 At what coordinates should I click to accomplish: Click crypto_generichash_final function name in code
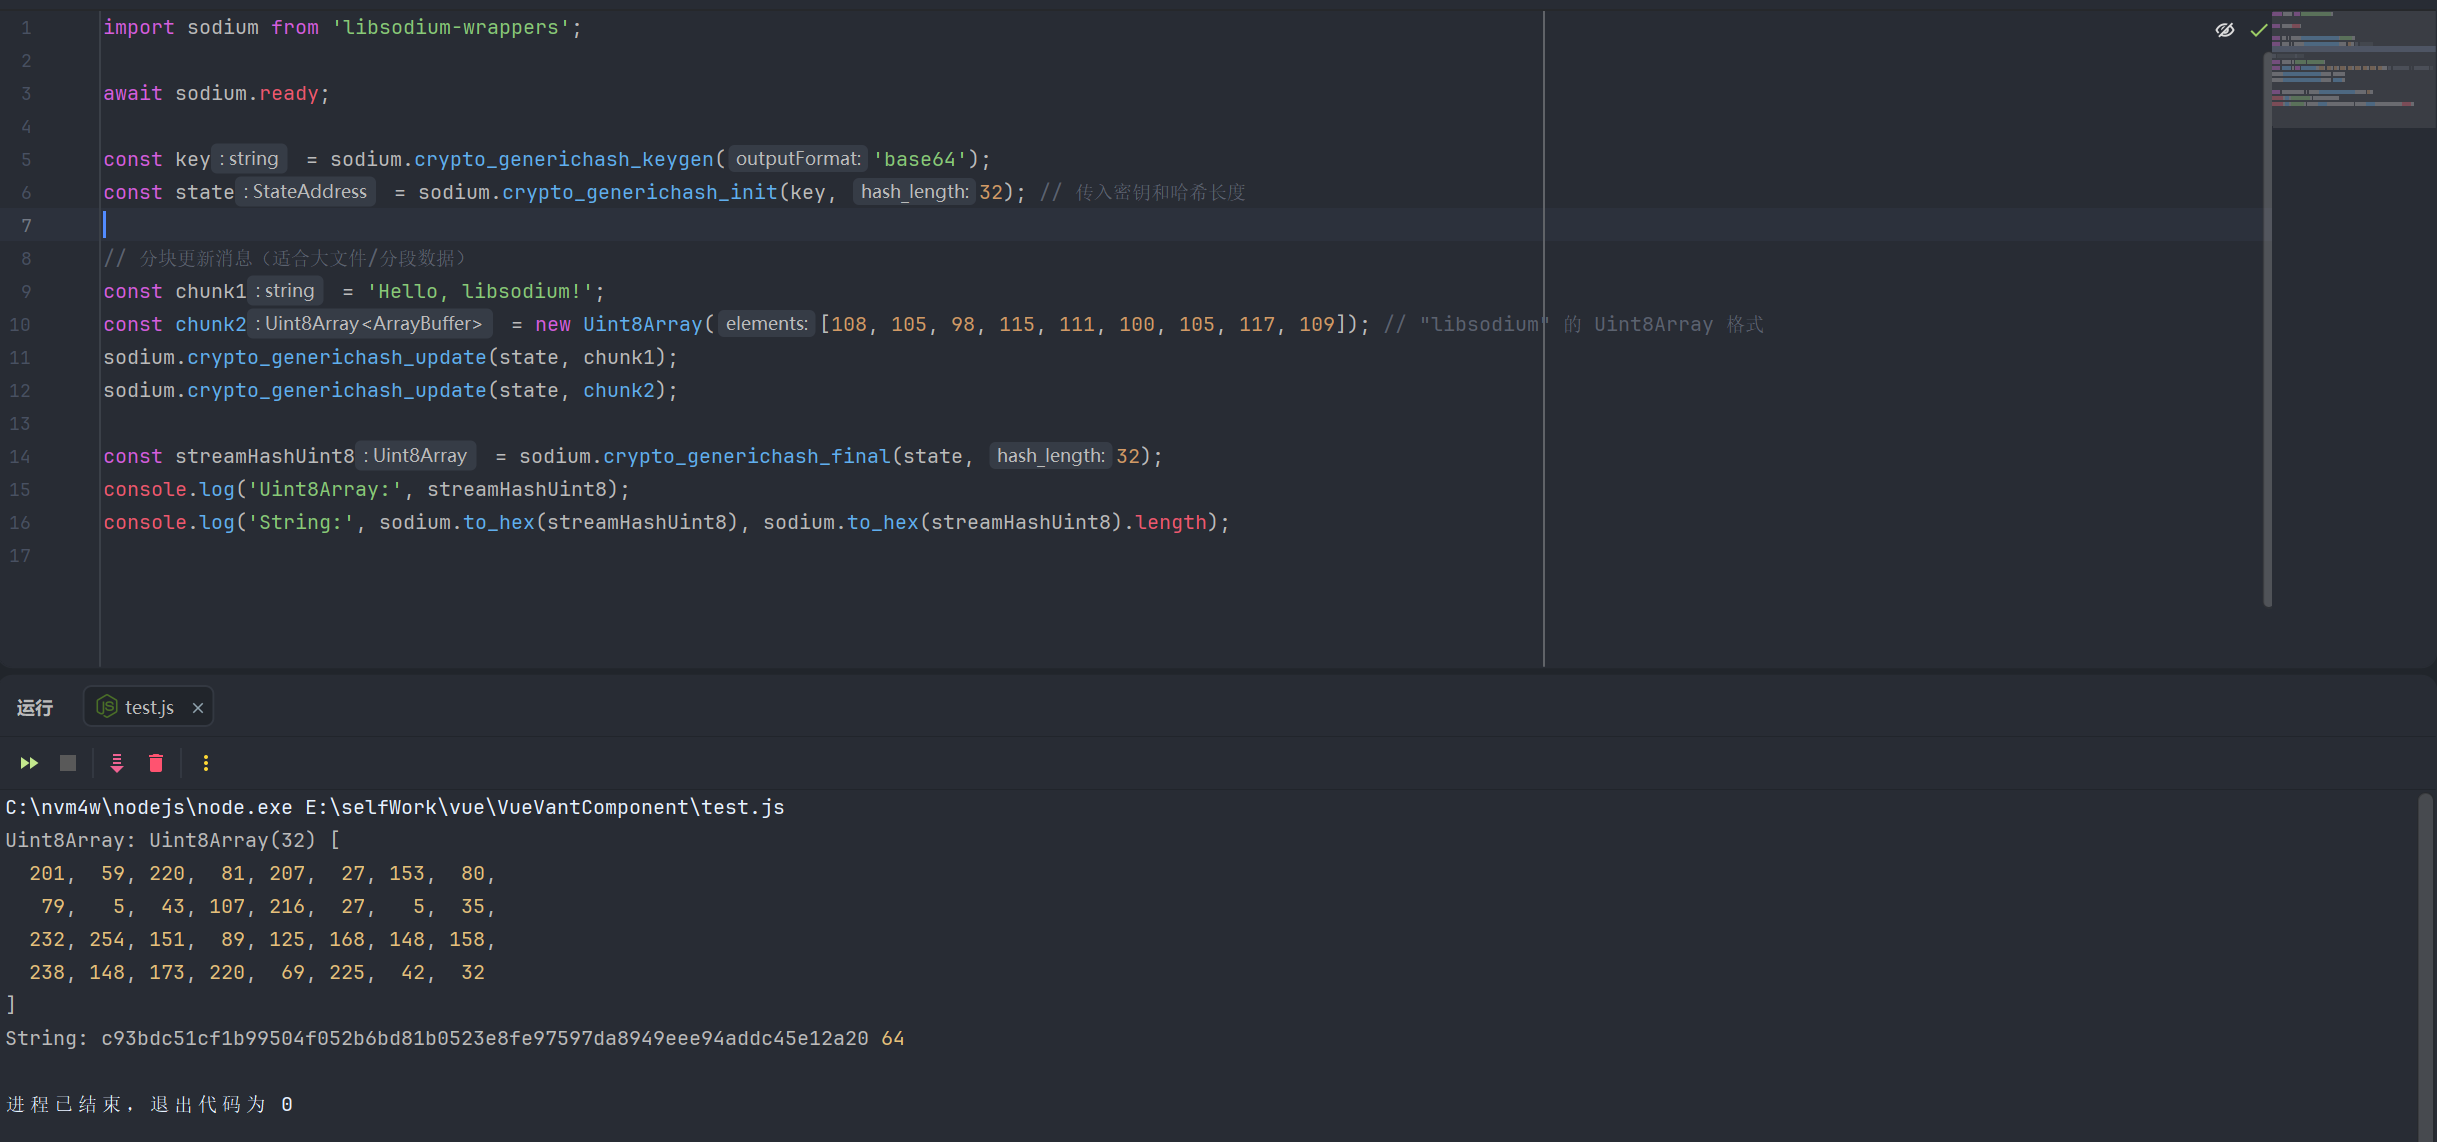746,457
